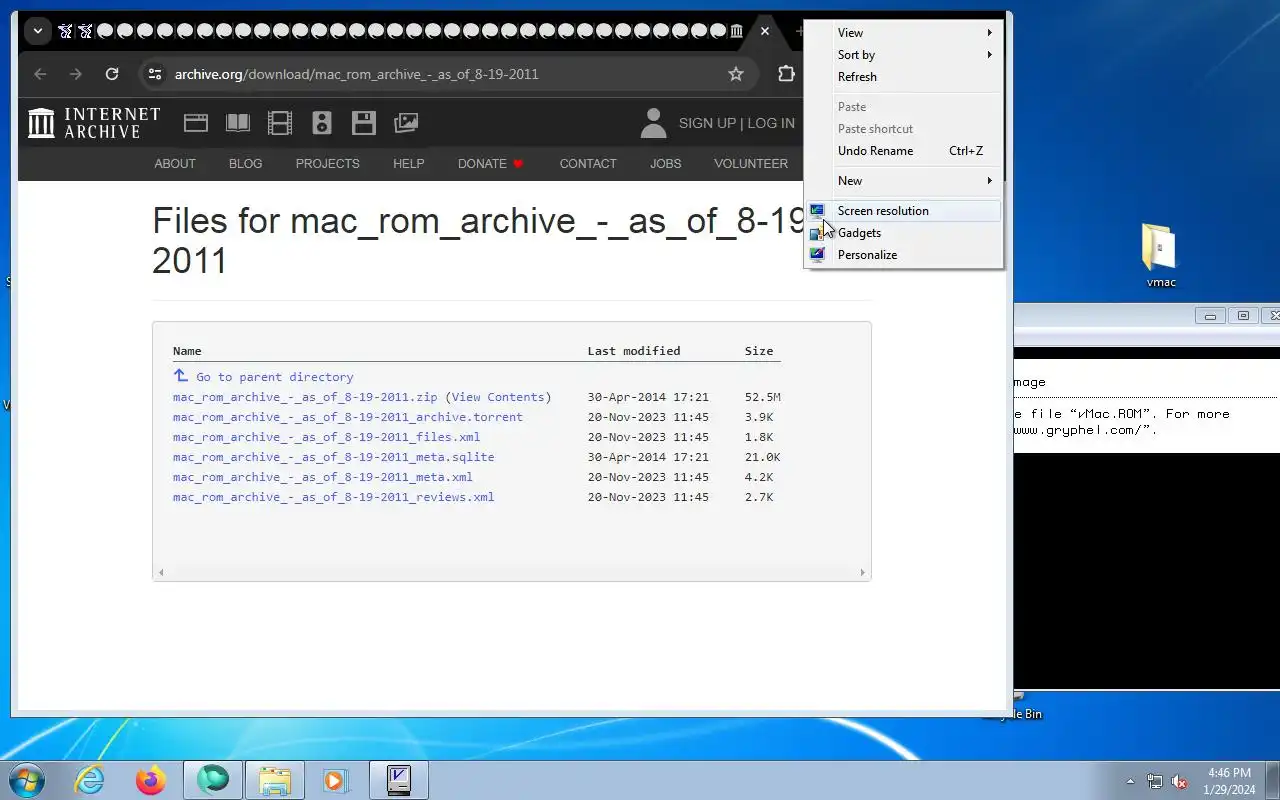Select the vmac folder on desktop
The height and width of the screenshot is (800, 1280).
[1160, 256]
